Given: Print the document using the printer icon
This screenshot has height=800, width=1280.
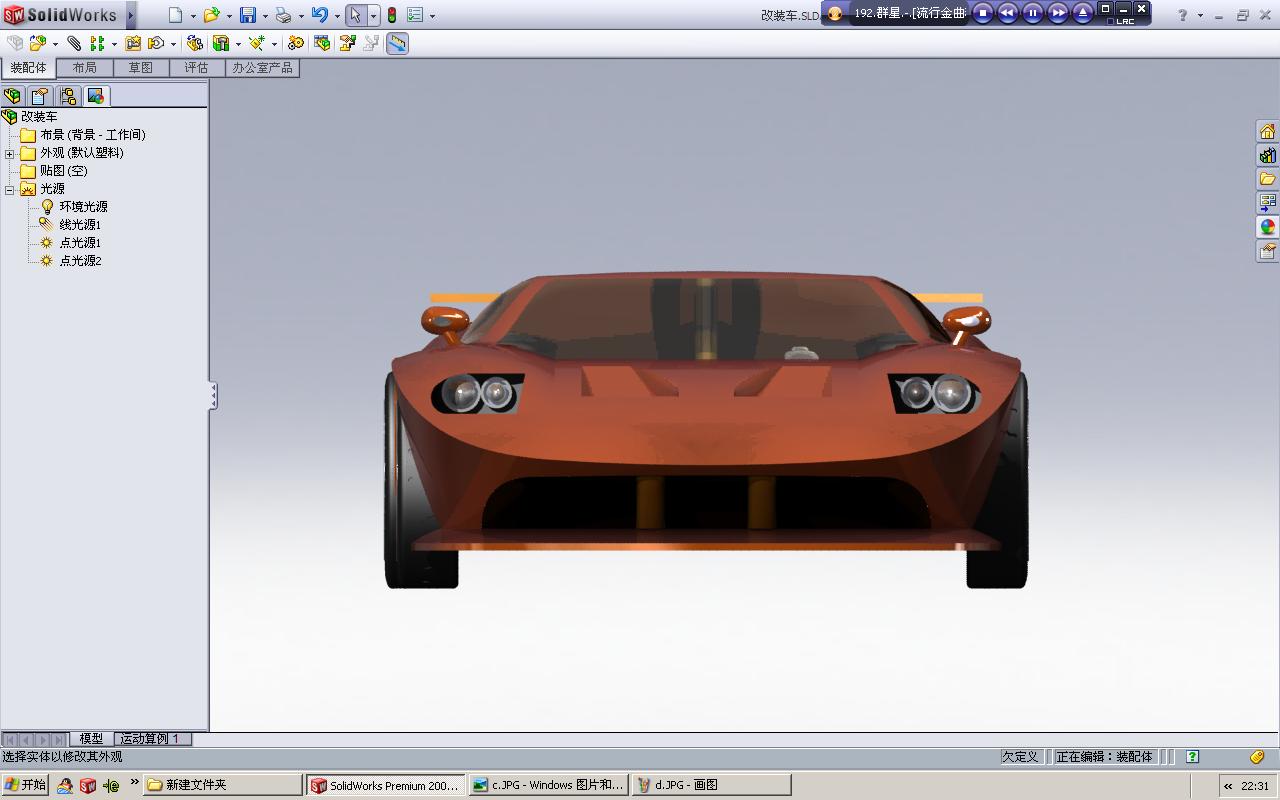Looking at the screenshot, I should pos(284,15).
